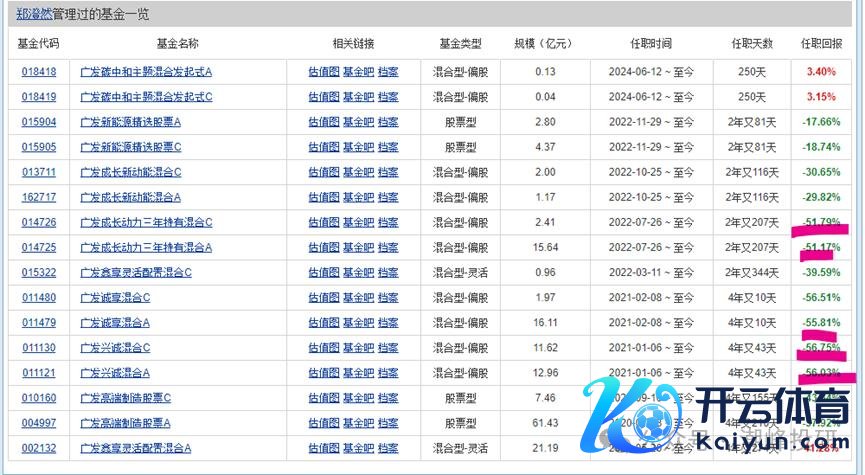This screenshot has width=865, height=475.
Task: Open 估值图 for fund 011480
Action: click(x=323, y=297)
